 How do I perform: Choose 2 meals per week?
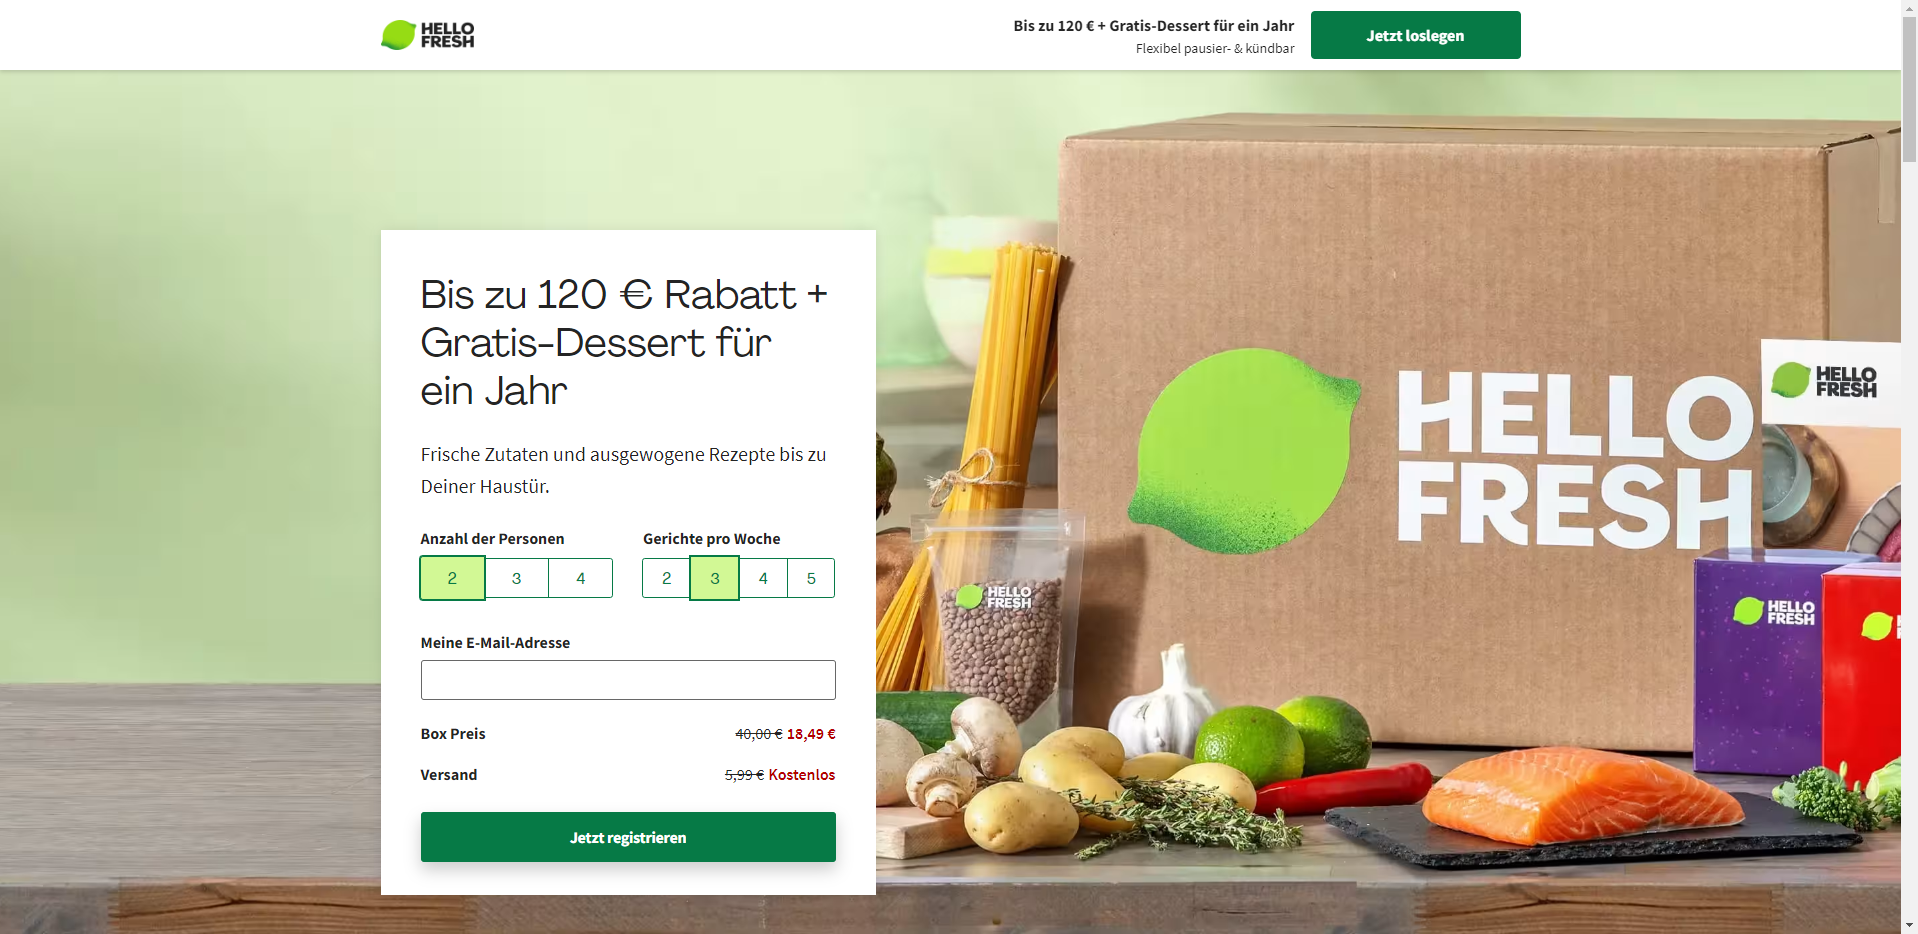point(666,578)
